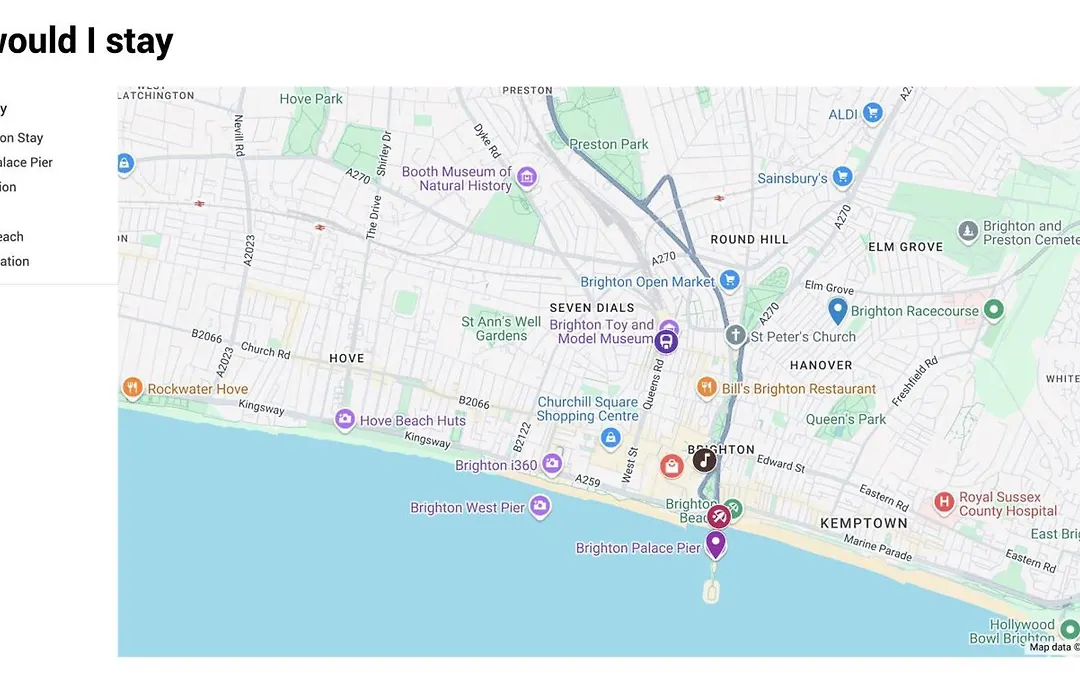Click the Royal Sussex County Hospital marker
Viewport: 1080px width, 700px height.
[x=944, y=502]
